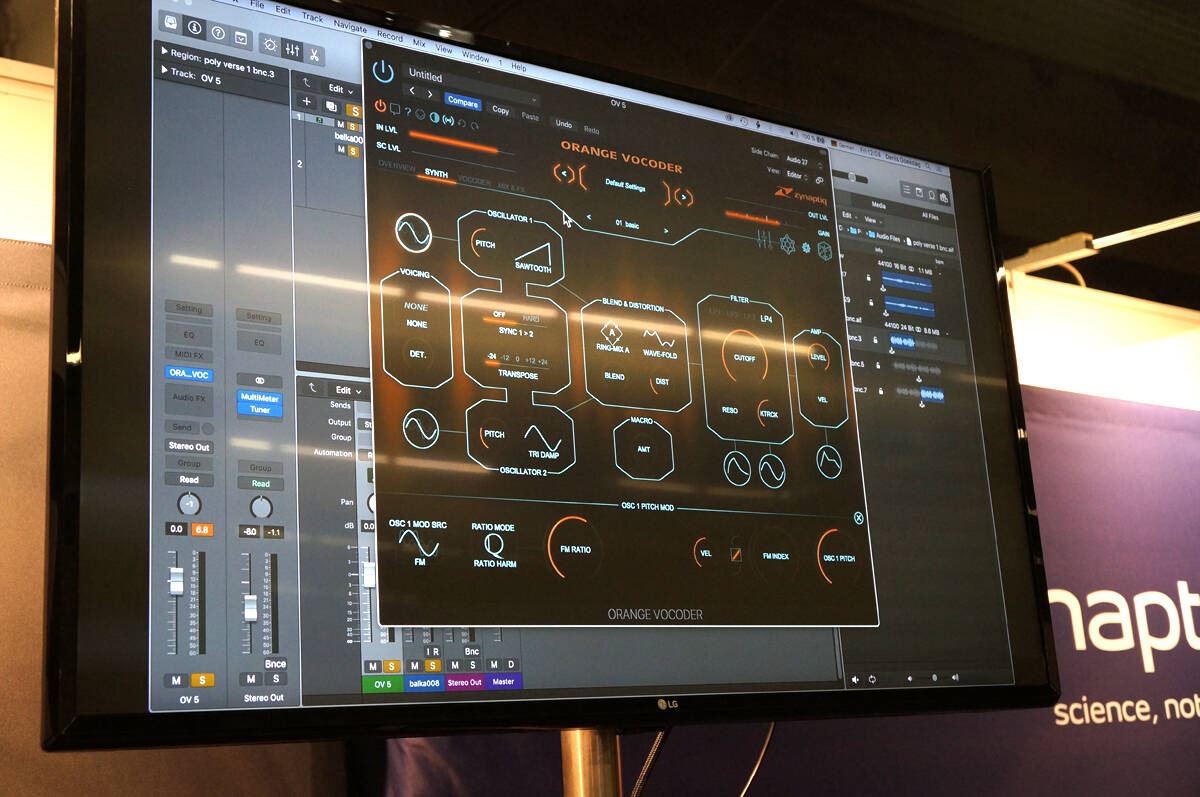
Task: Switch to the MIX & FX tab
Action: tap(510, 187)
